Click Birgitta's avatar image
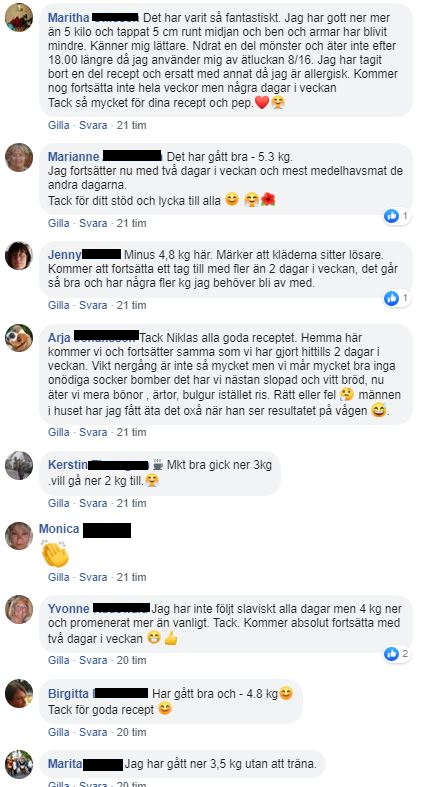Image resolution: width=428 pixels, height=787 pixels. [x=19, y=694]
